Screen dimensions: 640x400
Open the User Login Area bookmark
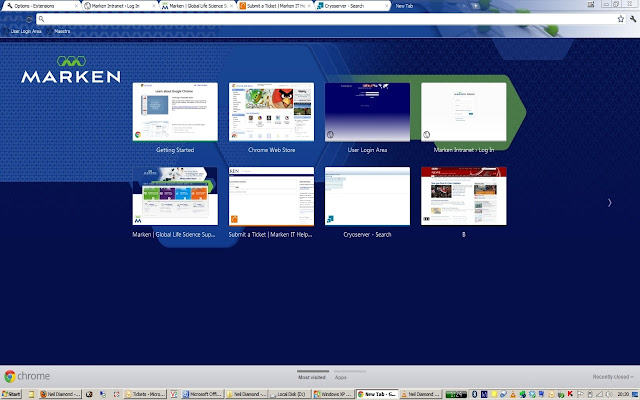coord(22,31)
